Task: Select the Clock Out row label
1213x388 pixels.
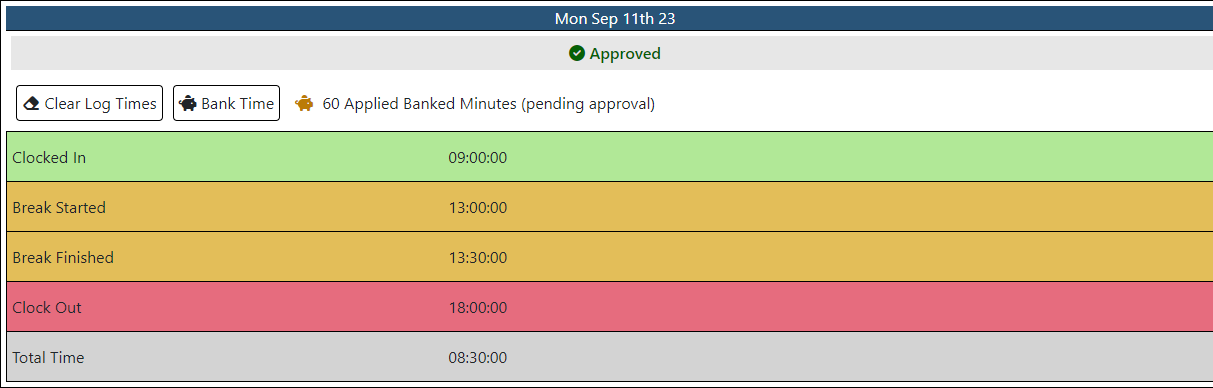Action: (47, 307)
